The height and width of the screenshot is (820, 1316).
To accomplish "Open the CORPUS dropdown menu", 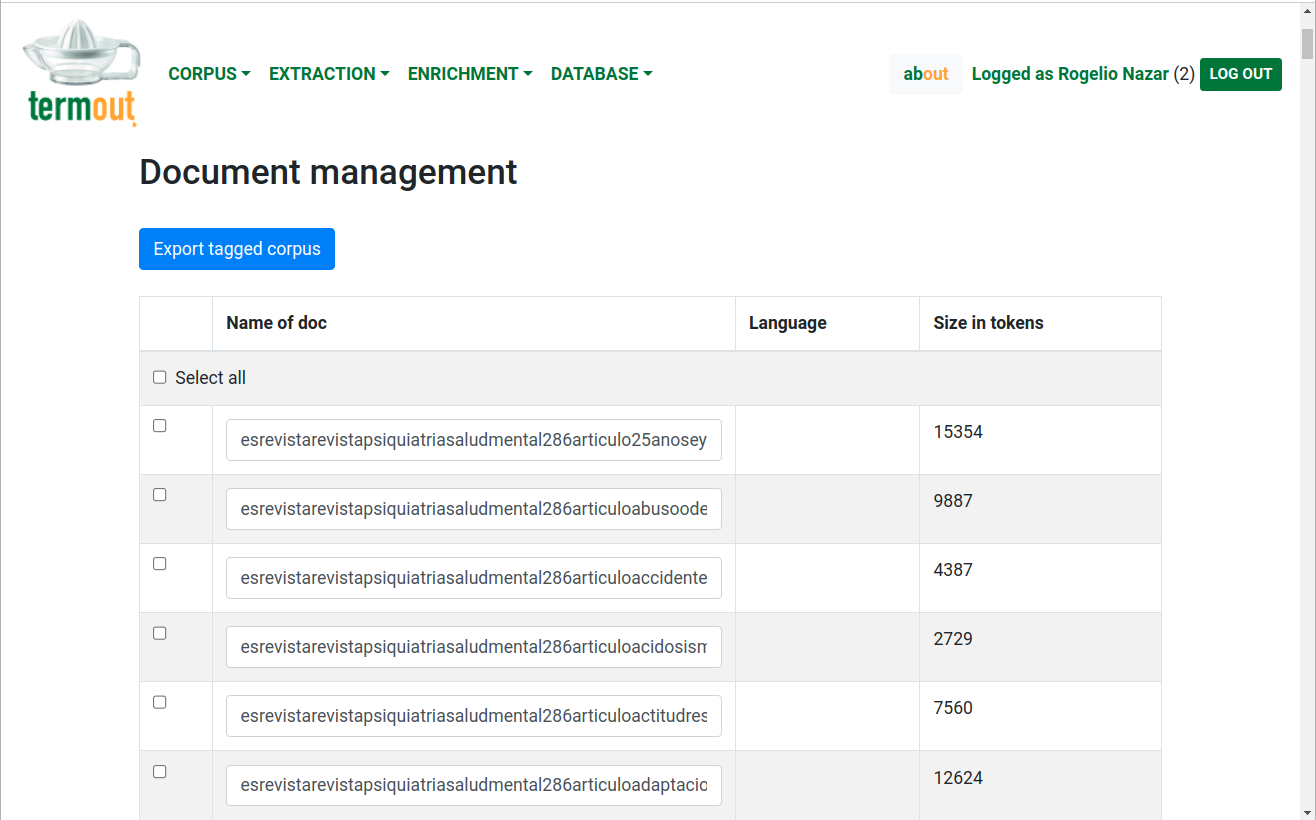I will (209, 74).
